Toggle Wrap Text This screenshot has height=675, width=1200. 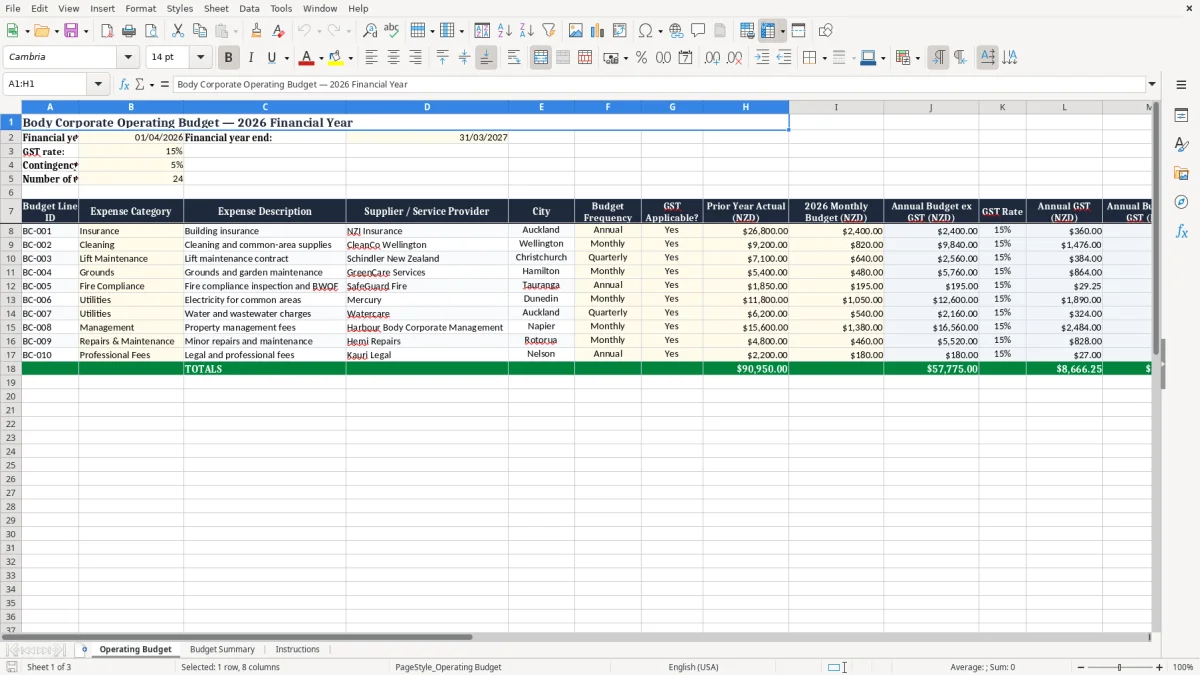click(514, 58)
